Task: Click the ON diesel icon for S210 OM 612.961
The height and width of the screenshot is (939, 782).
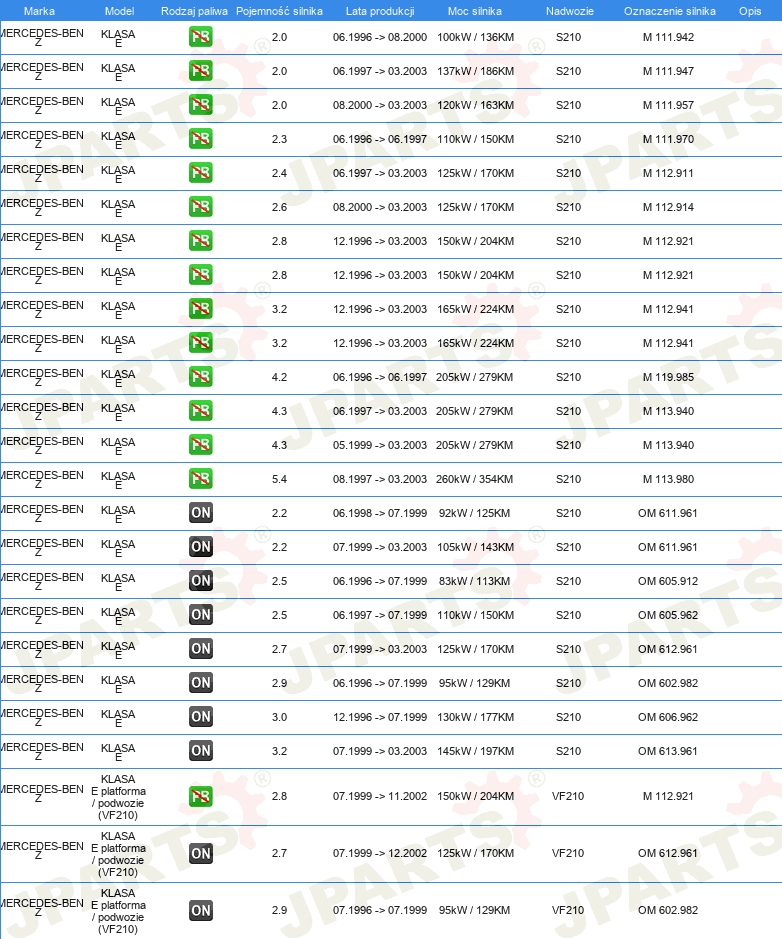Action: pyautogui.click(x=201, y=649)
